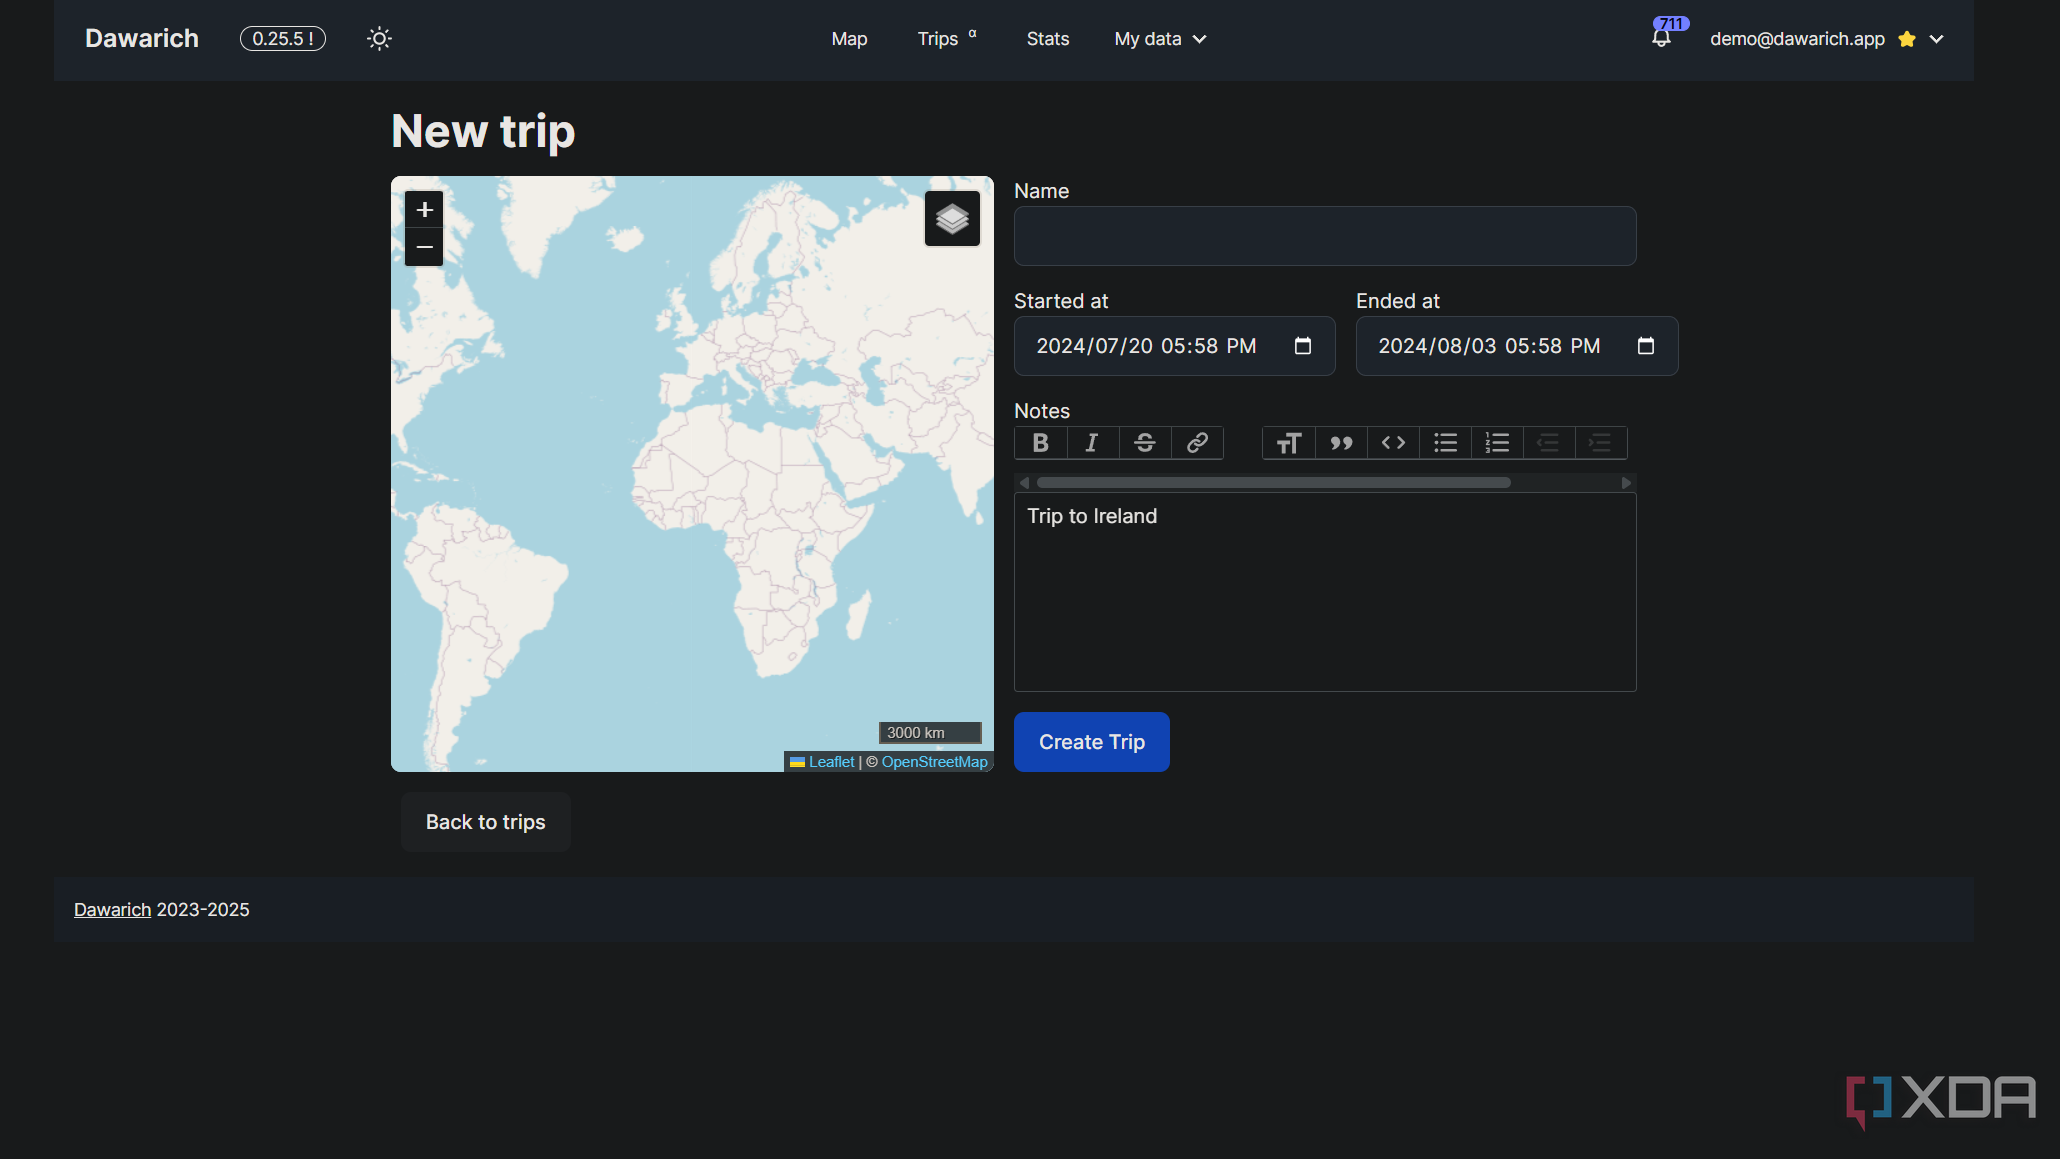Insert a block quote in Notes

coord(1341,443)
